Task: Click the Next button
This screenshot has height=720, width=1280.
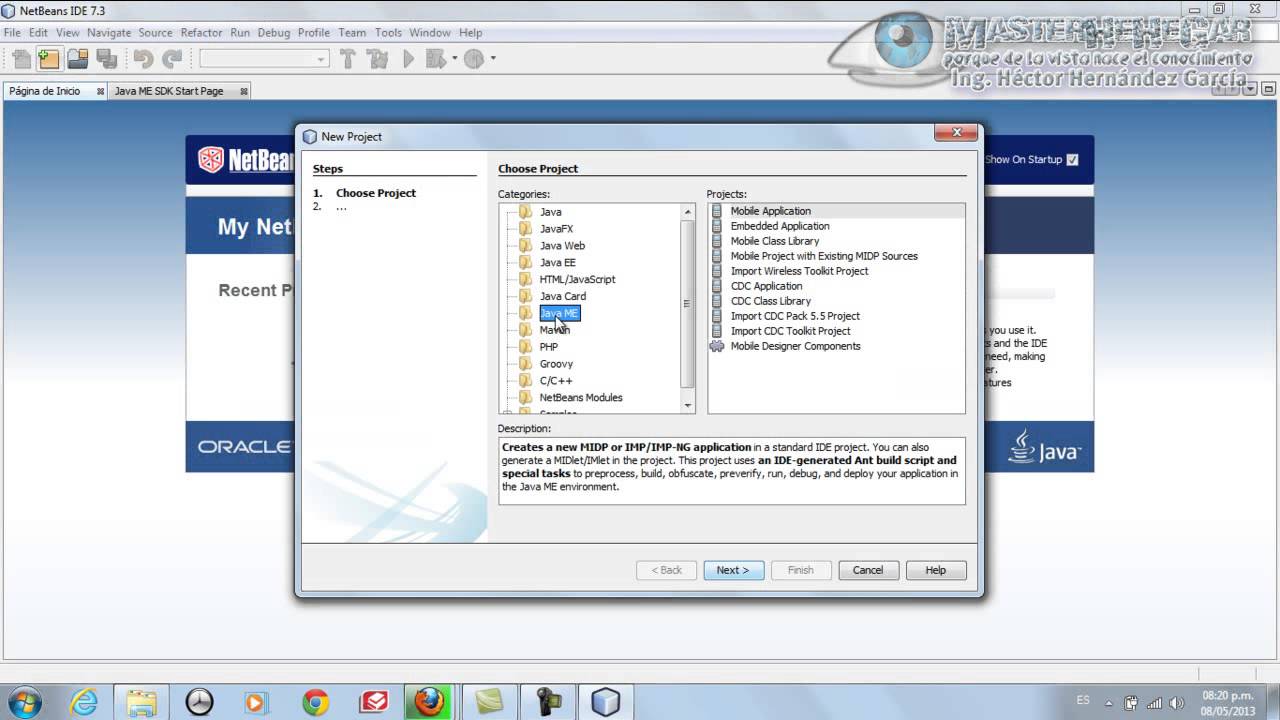Action: [x=733, y=570]
